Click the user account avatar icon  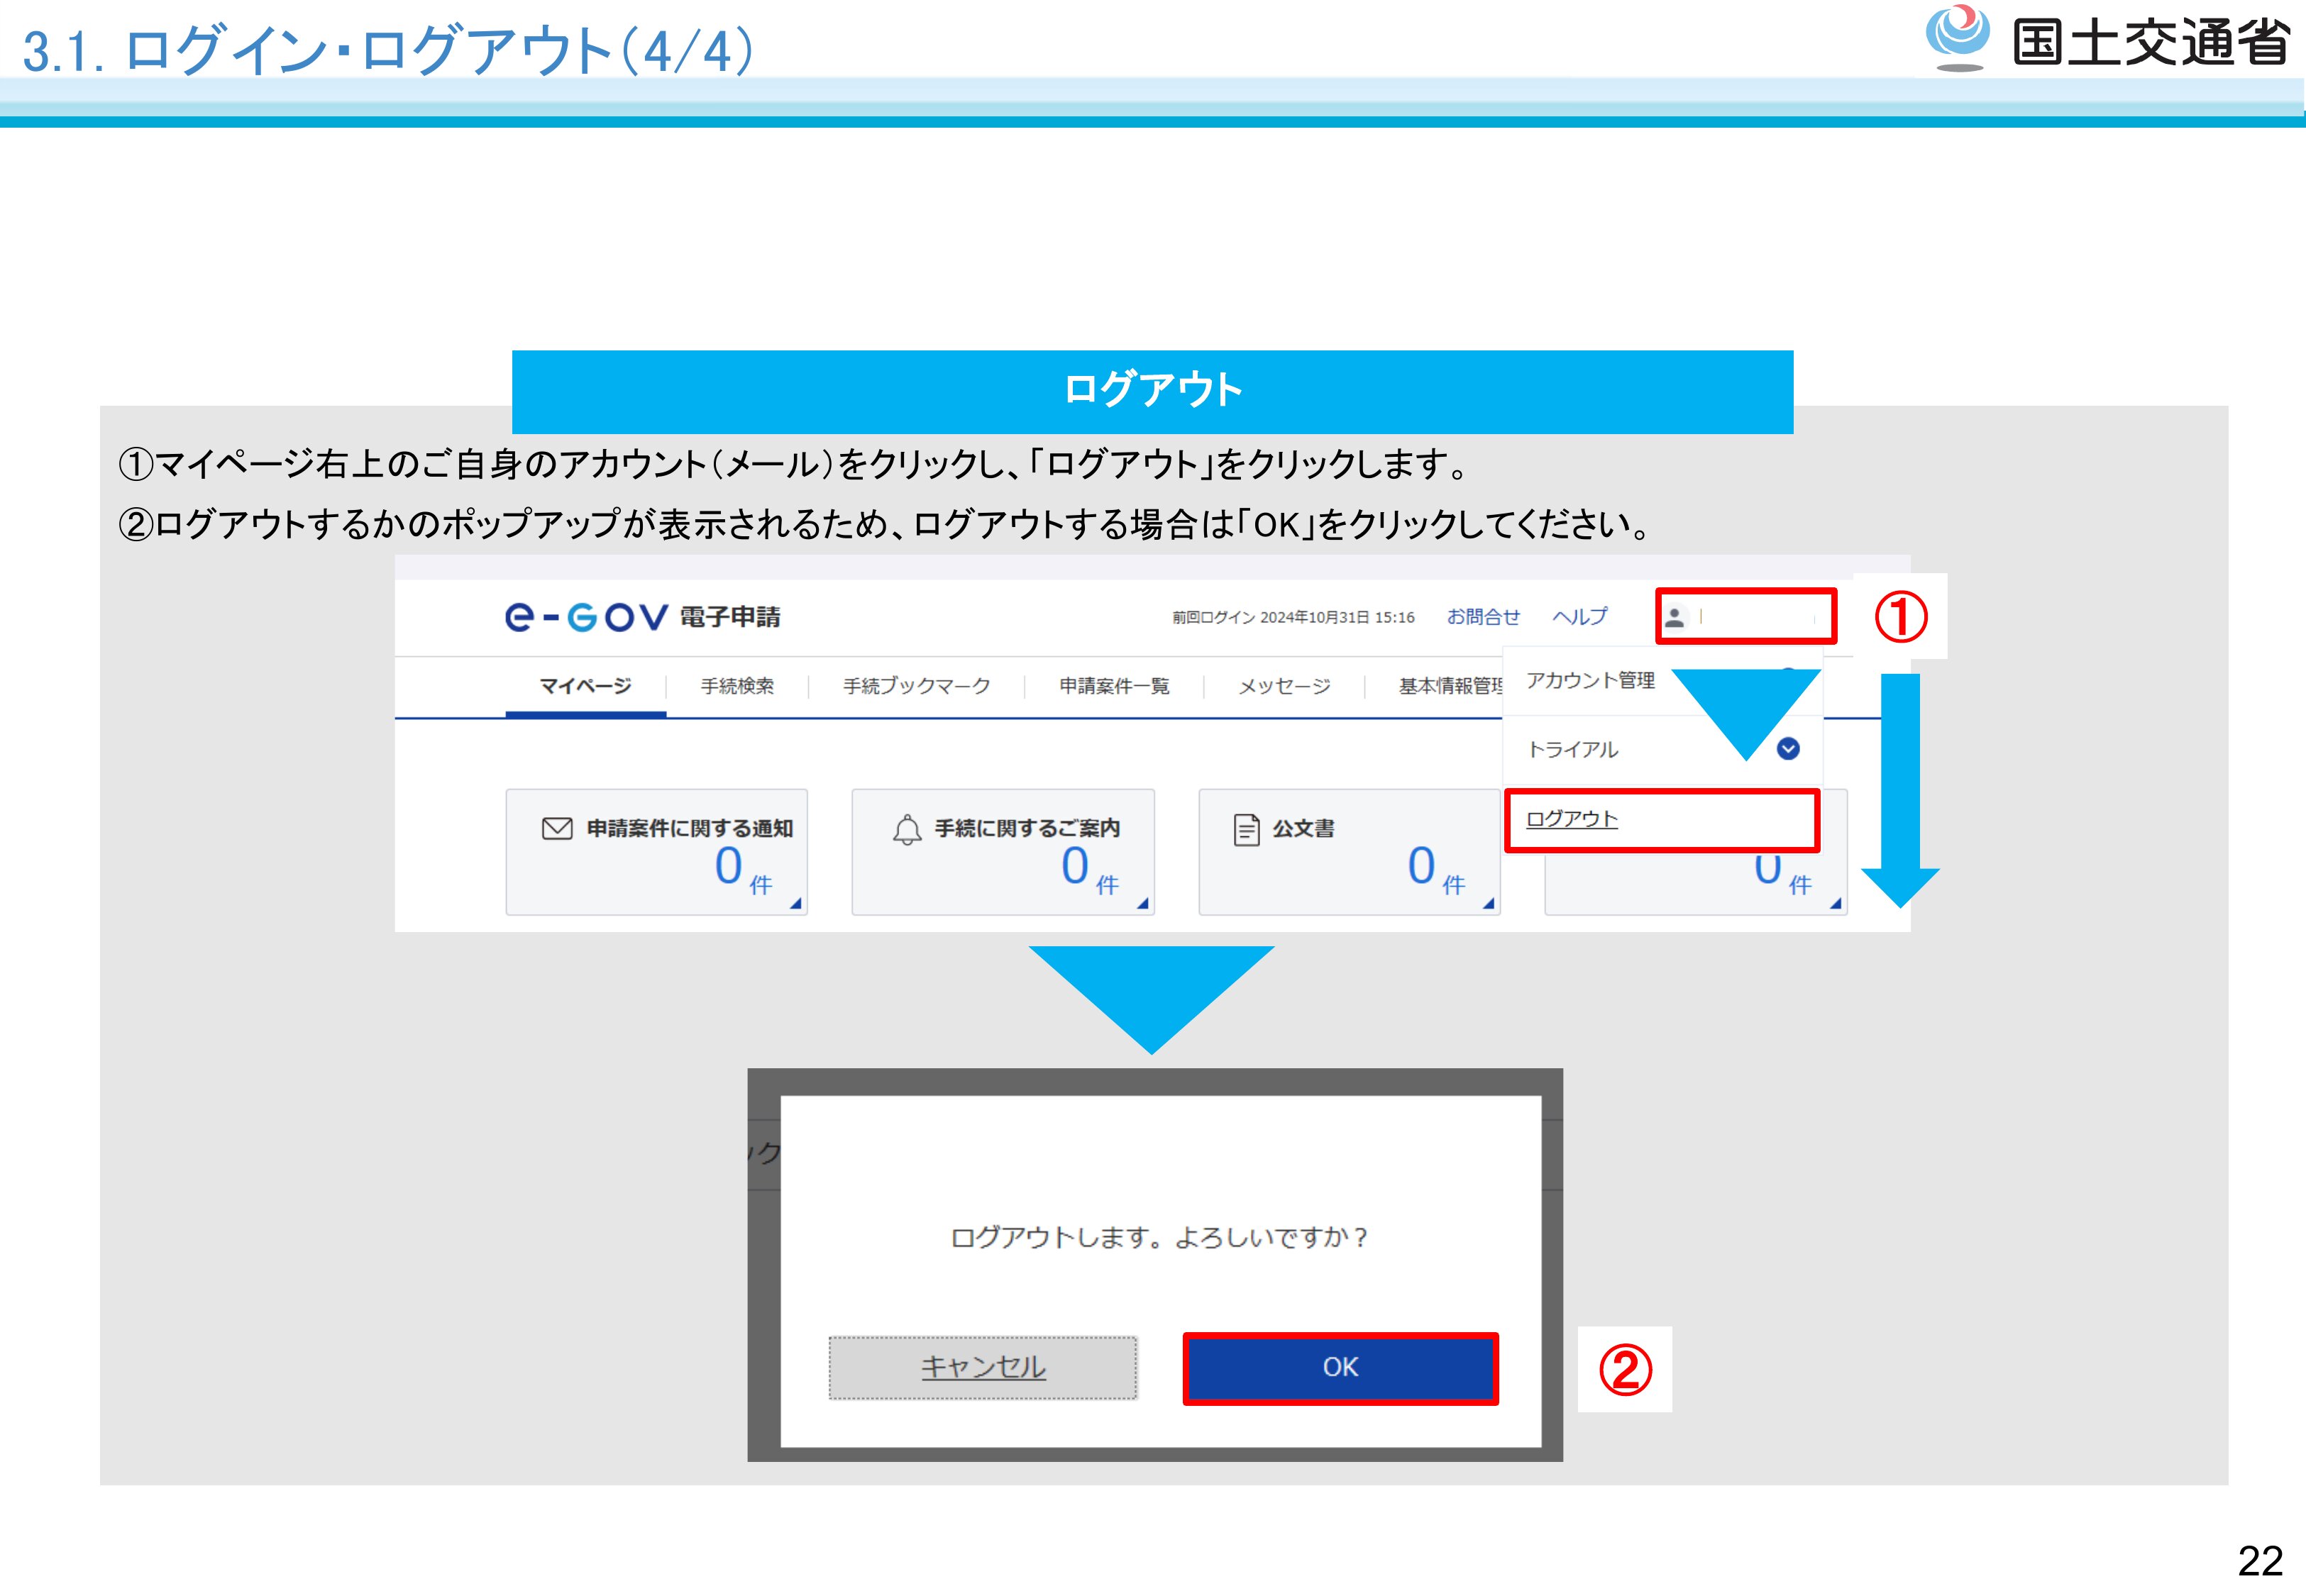[1674, 617]
